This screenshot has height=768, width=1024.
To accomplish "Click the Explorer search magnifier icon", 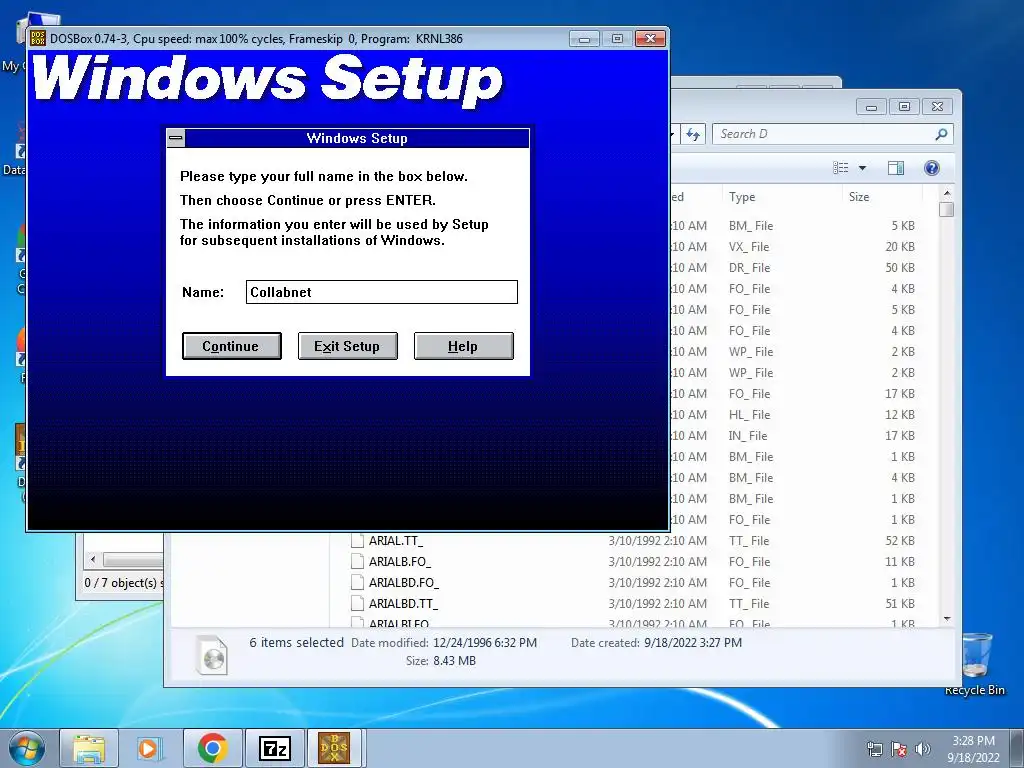I will click(941, 134).
